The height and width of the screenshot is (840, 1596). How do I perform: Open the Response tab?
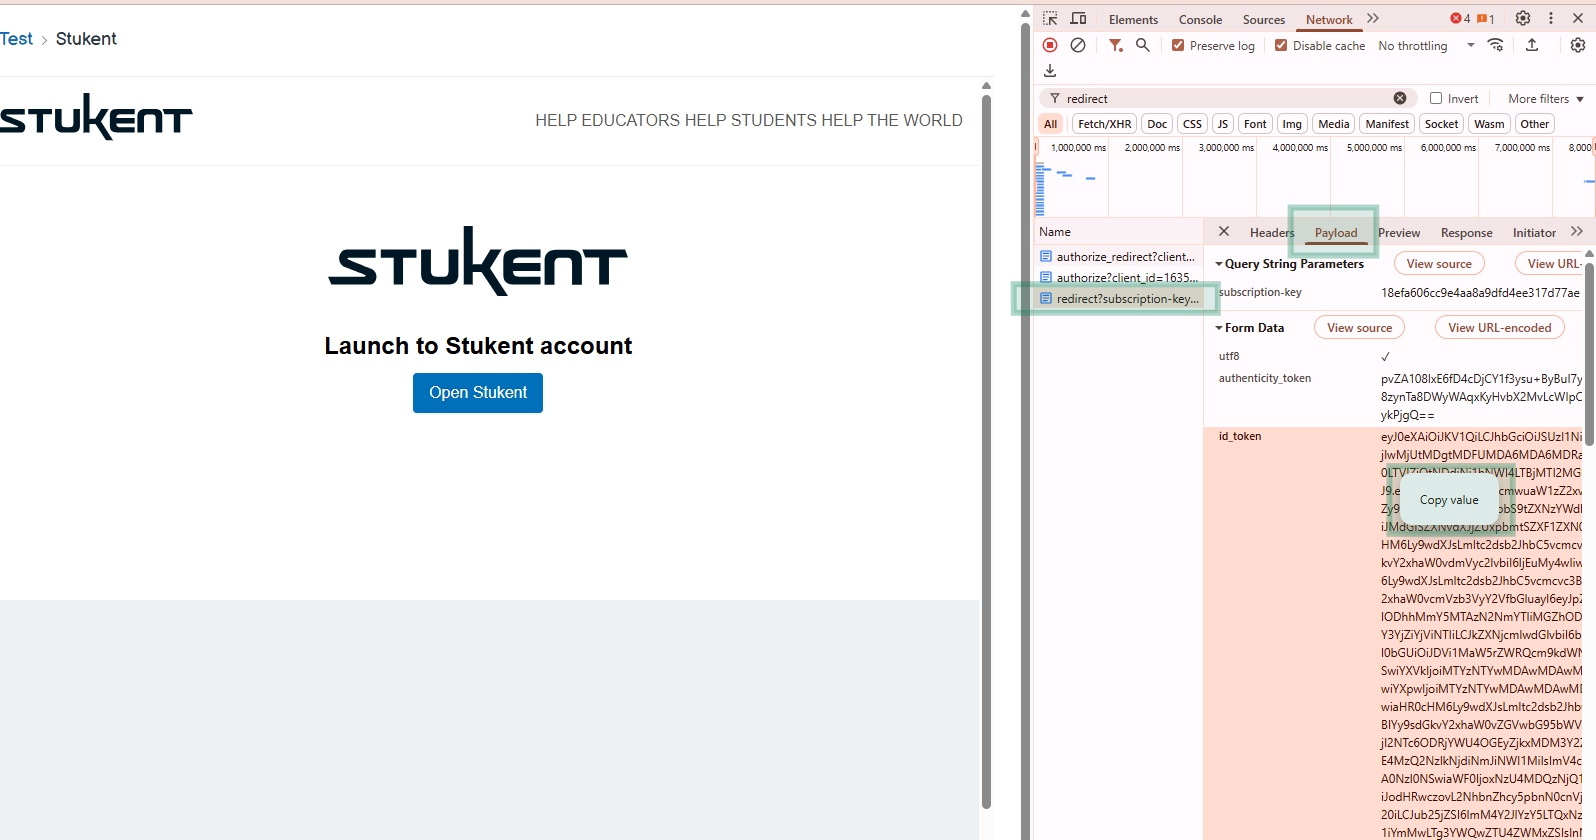coord(1466,232)
